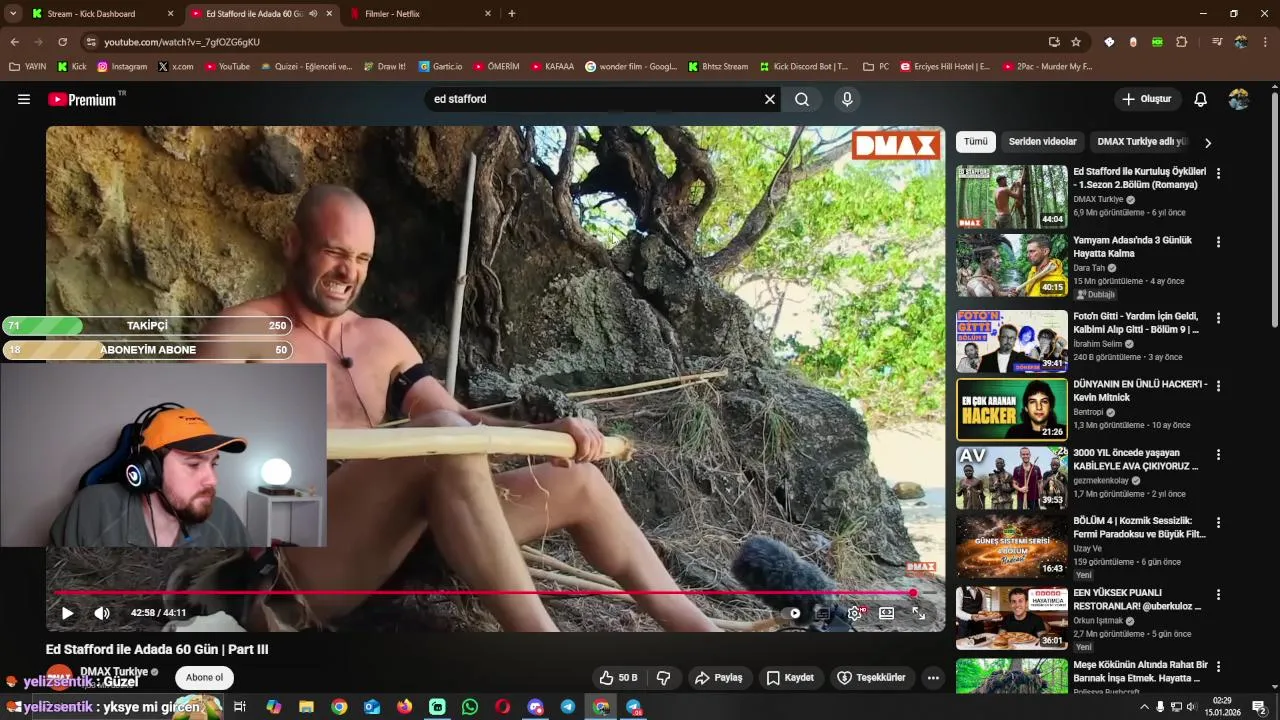Open YouTube notifications bell
This screenshot has height=720, width=1280.
[1200, 99]
